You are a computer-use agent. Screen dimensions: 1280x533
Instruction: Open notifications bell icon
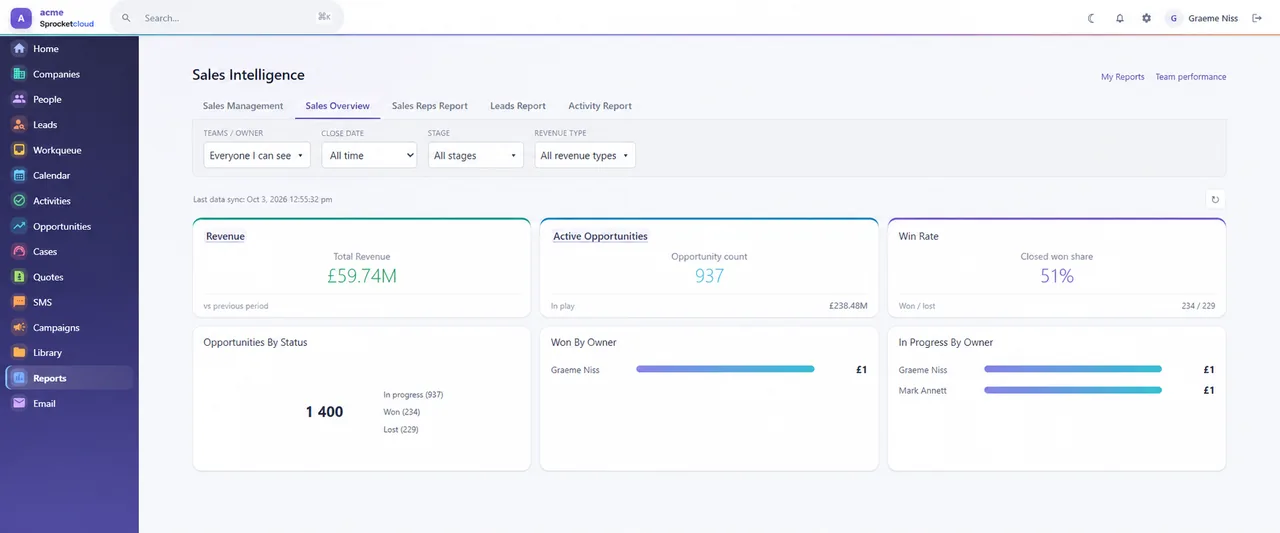click(x=1119, y=18)
